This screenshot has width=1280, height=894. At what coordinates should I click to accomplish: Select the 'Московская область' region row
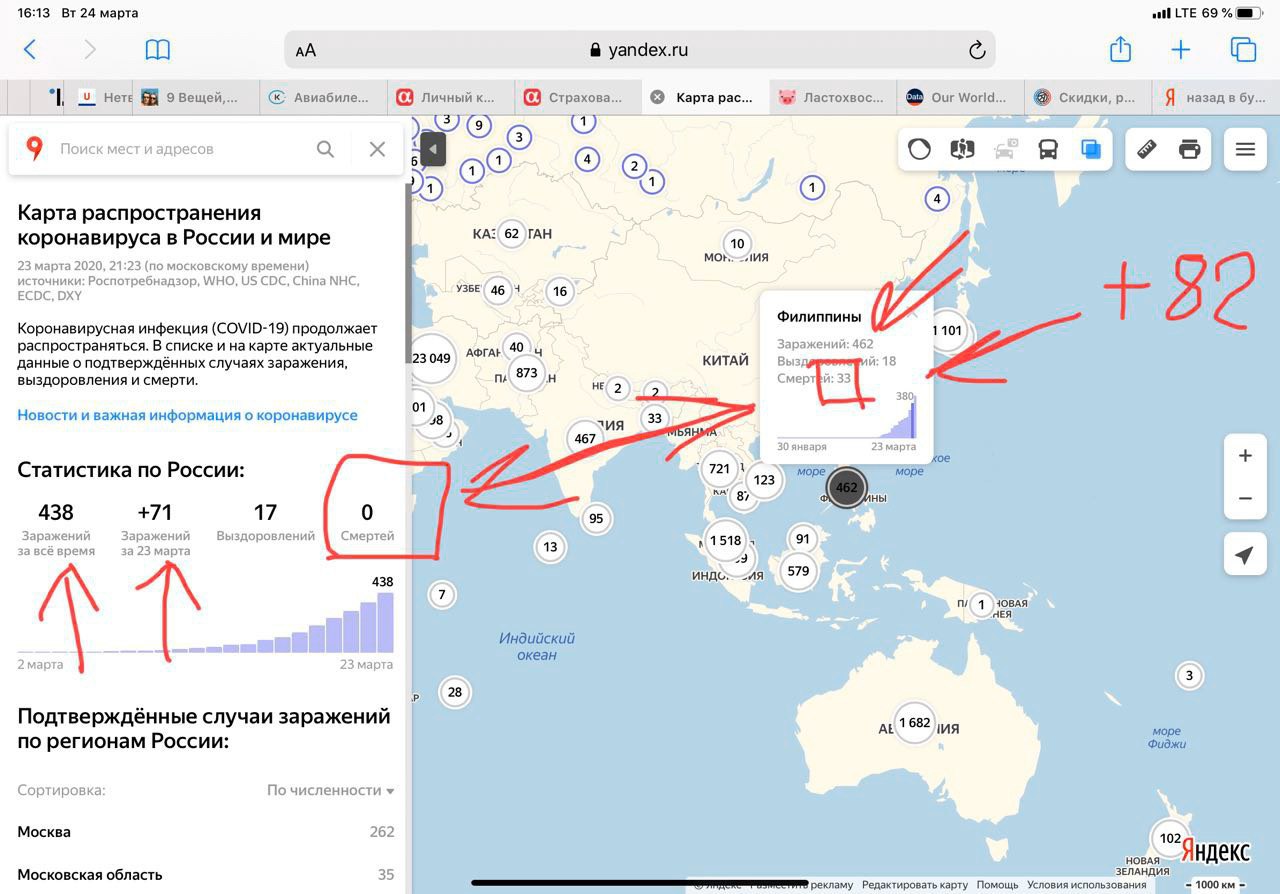pyautogui.click(x=206, y=874)
